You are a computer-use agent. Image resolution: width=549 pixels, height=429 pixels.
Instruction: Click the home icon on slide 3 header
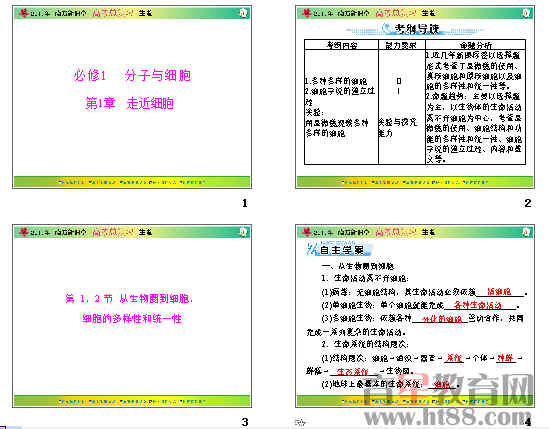[x=243, y=232]
